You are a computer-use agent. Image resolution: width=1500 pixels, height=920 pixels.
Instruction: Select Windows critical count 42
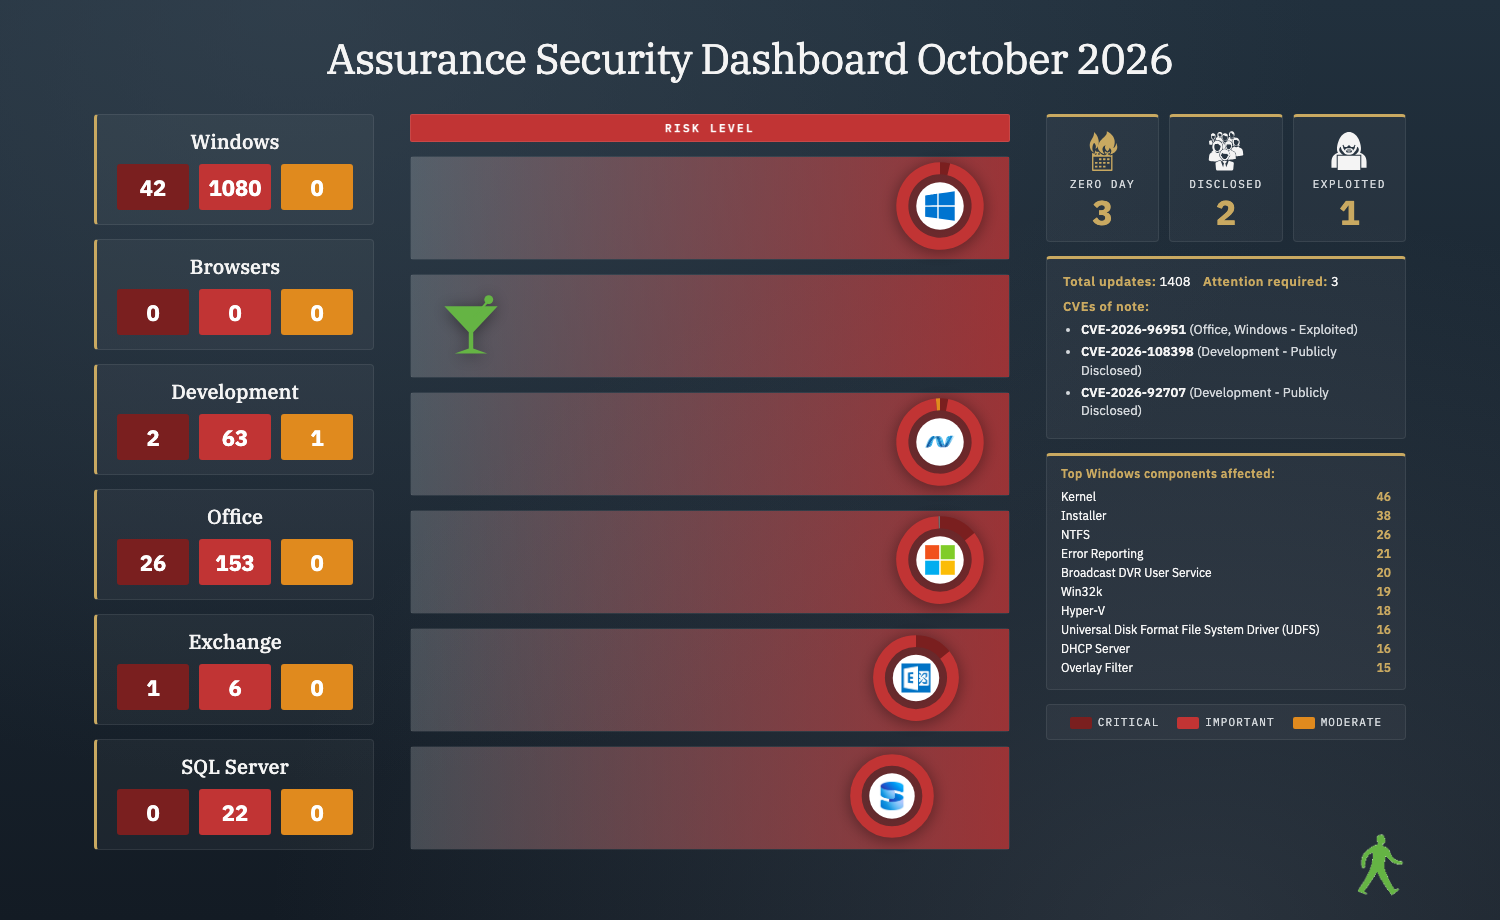(x=153, y=187)
